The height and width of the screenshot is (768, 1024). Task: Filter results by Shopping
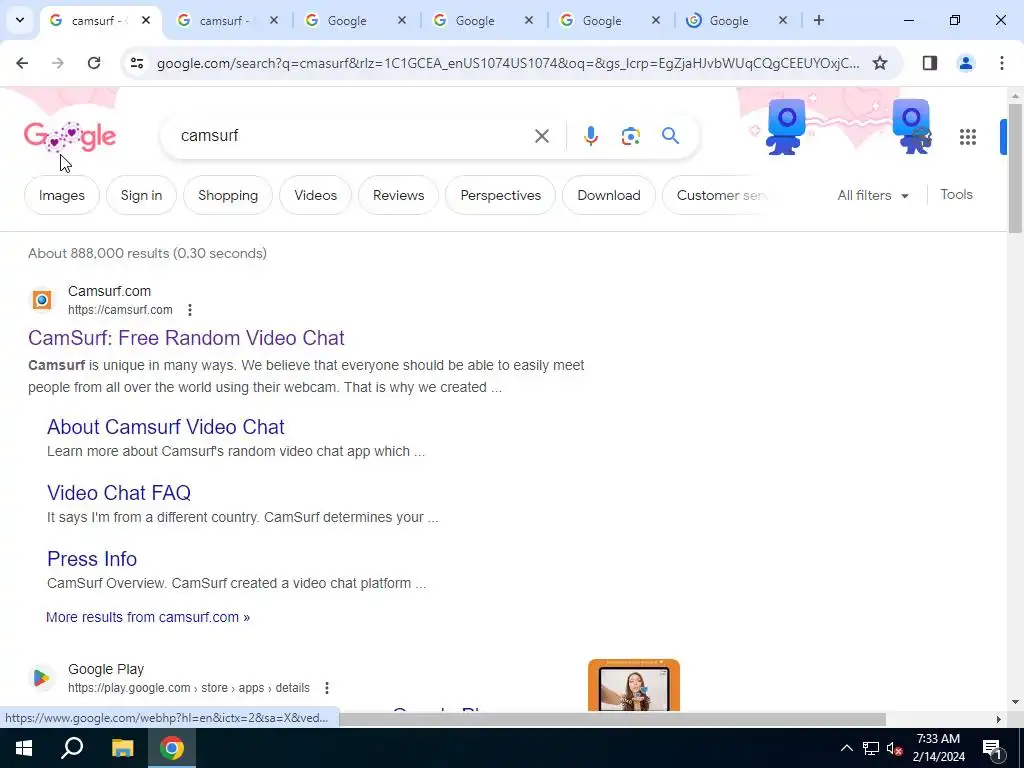pos(228,195)
